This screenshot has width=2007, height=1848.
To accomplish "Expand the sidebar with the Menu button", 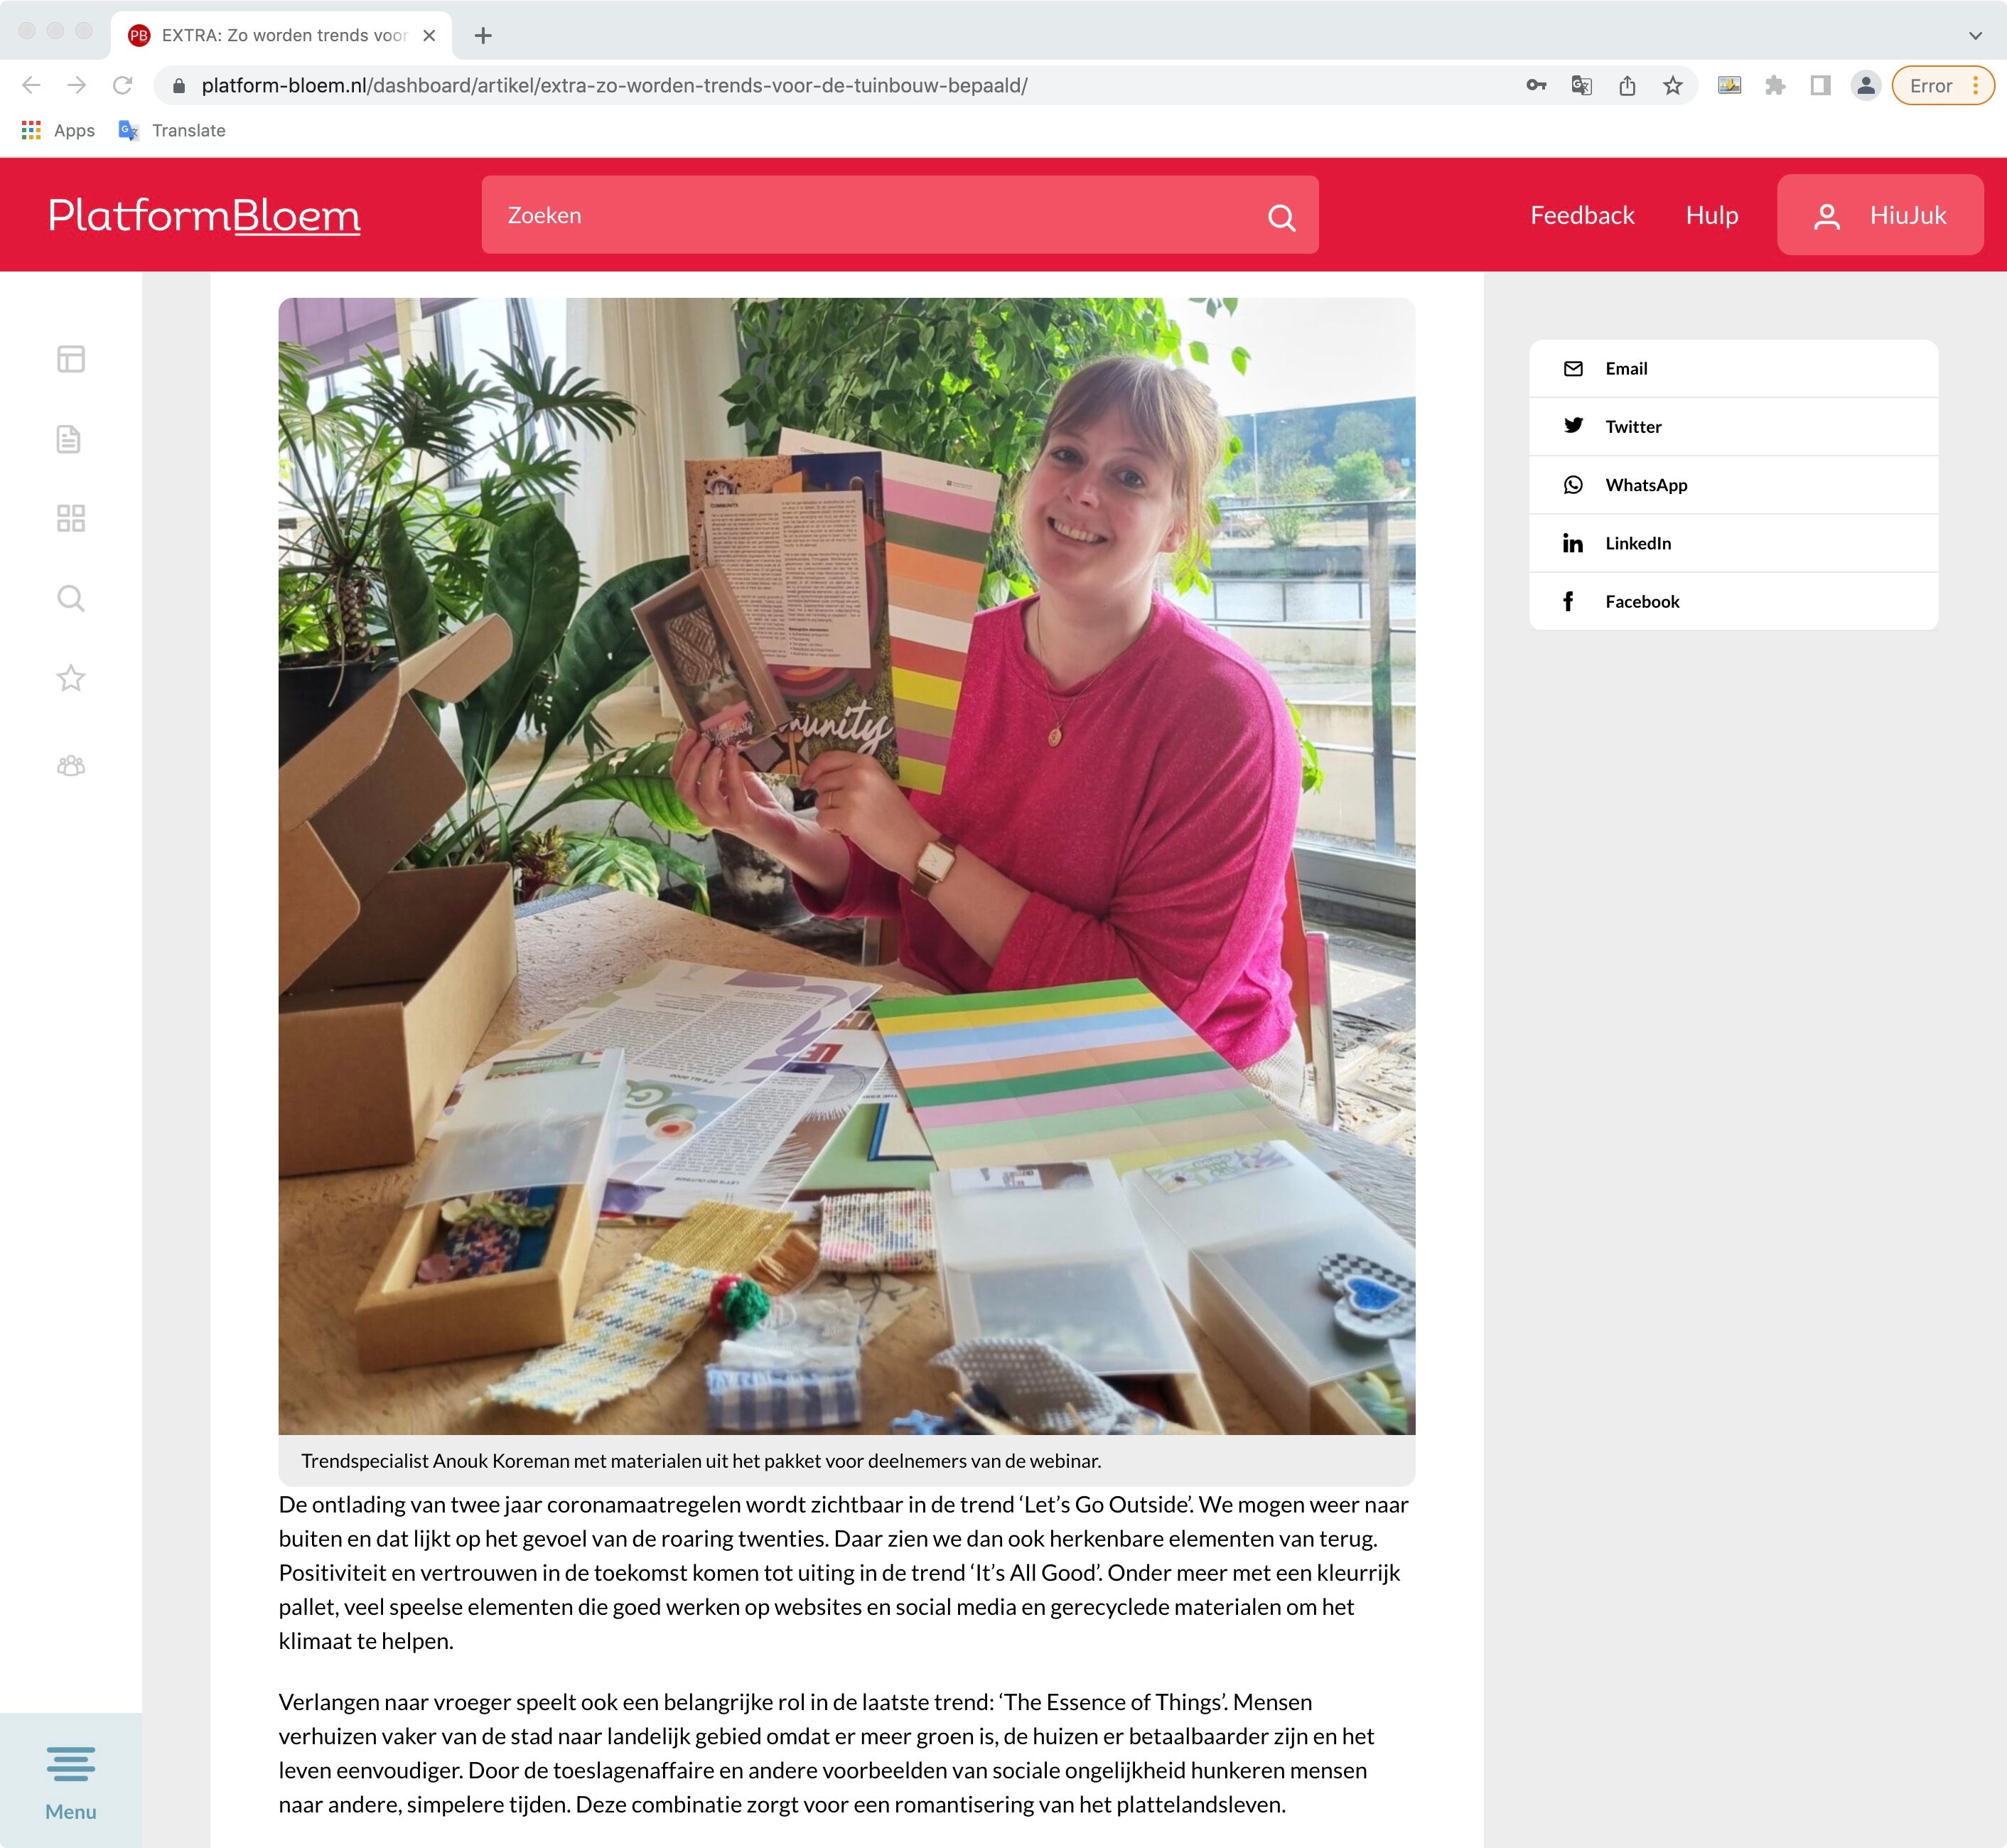I will click(x=71, y=1783).
